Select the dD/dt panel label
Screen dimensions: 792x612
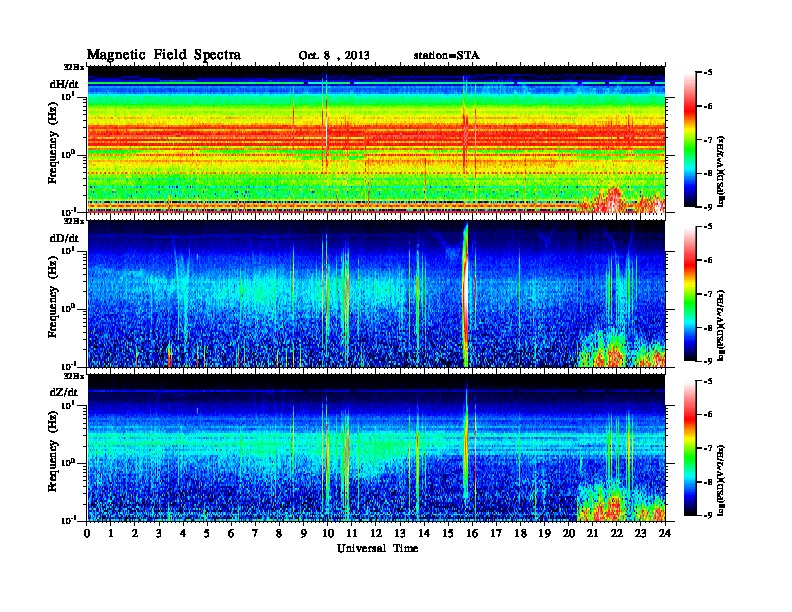coord(64,238)
